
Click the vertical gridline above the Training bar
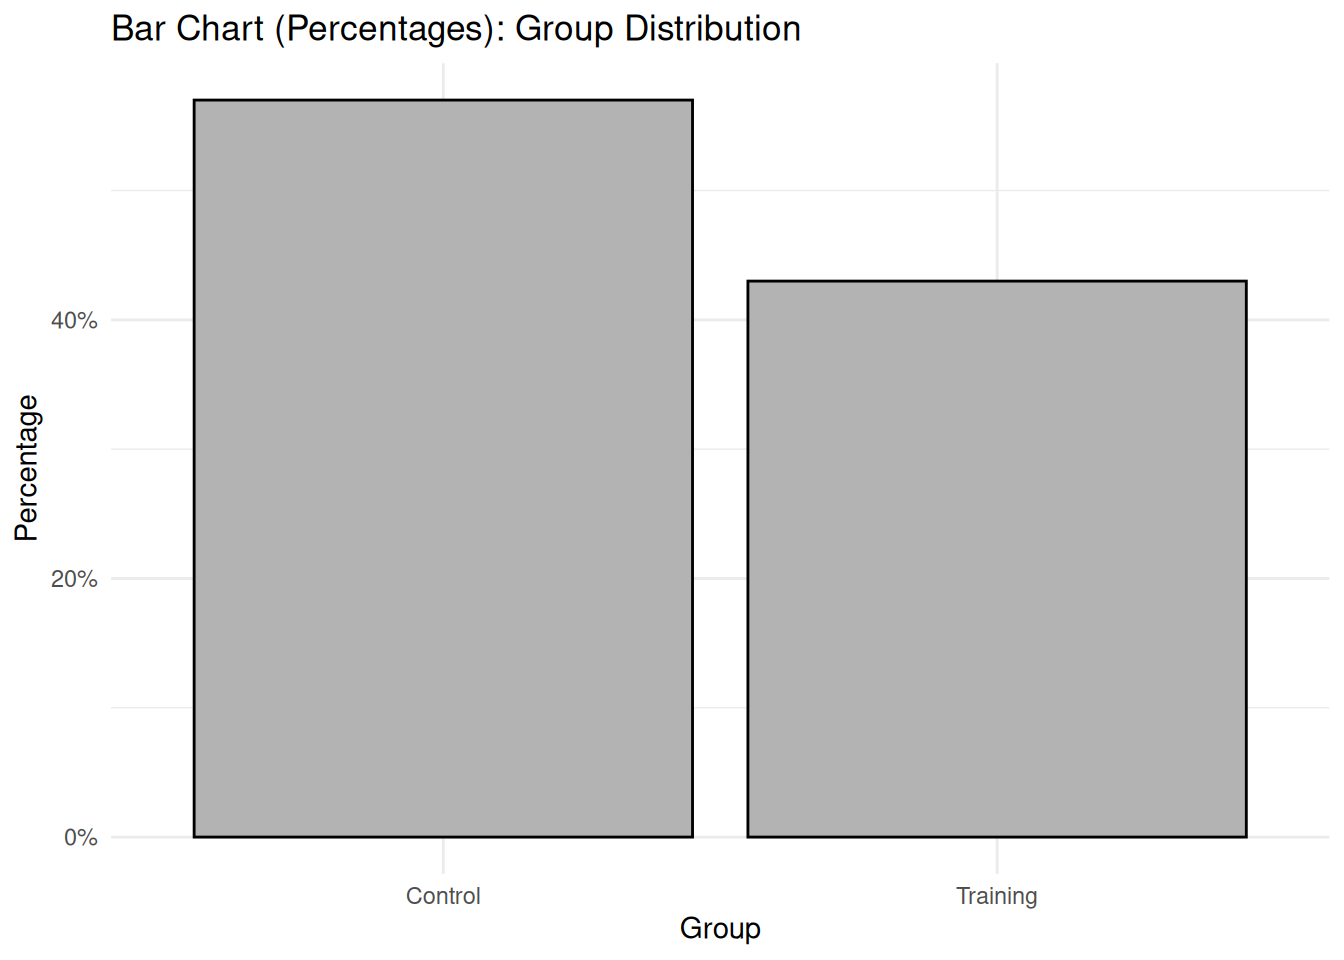click(x=997, y=170)
